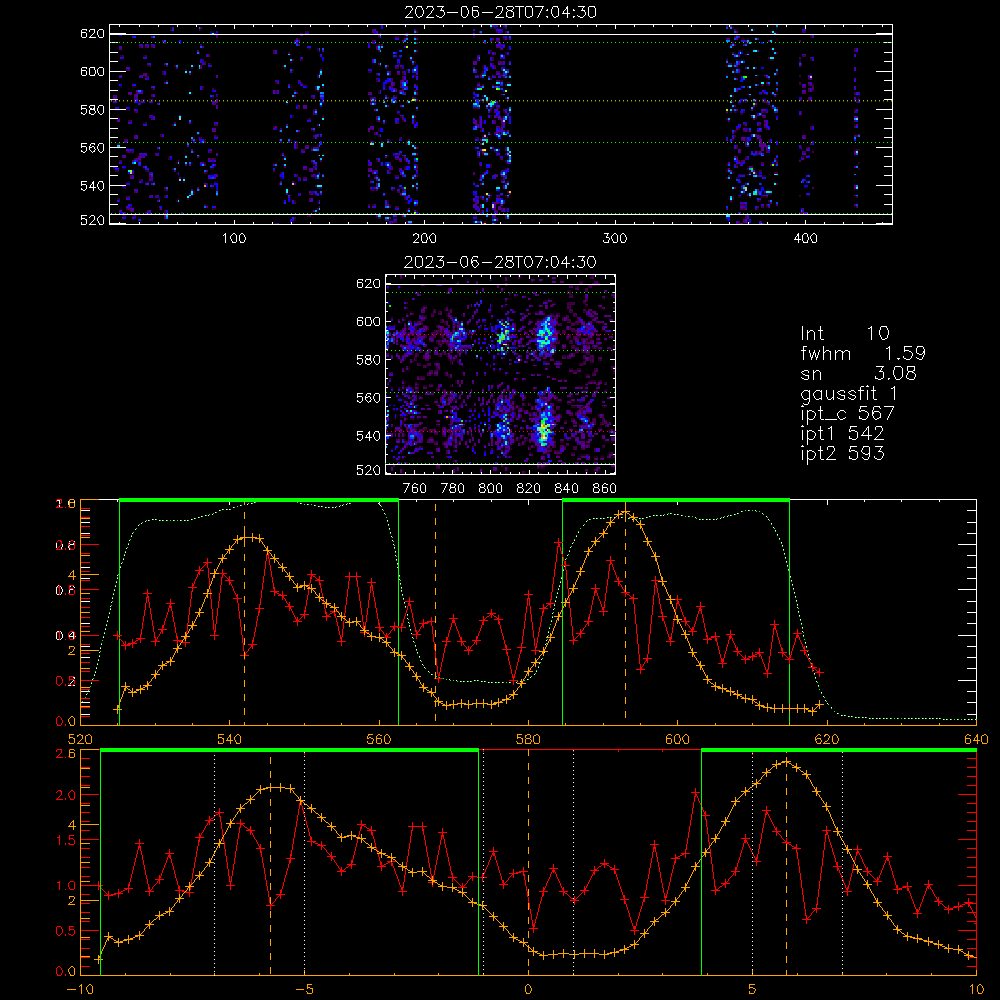Screen dimensions: 1000x1000
Task: Select the 'sn 3.08' parameter text
Action: point(858,373)
